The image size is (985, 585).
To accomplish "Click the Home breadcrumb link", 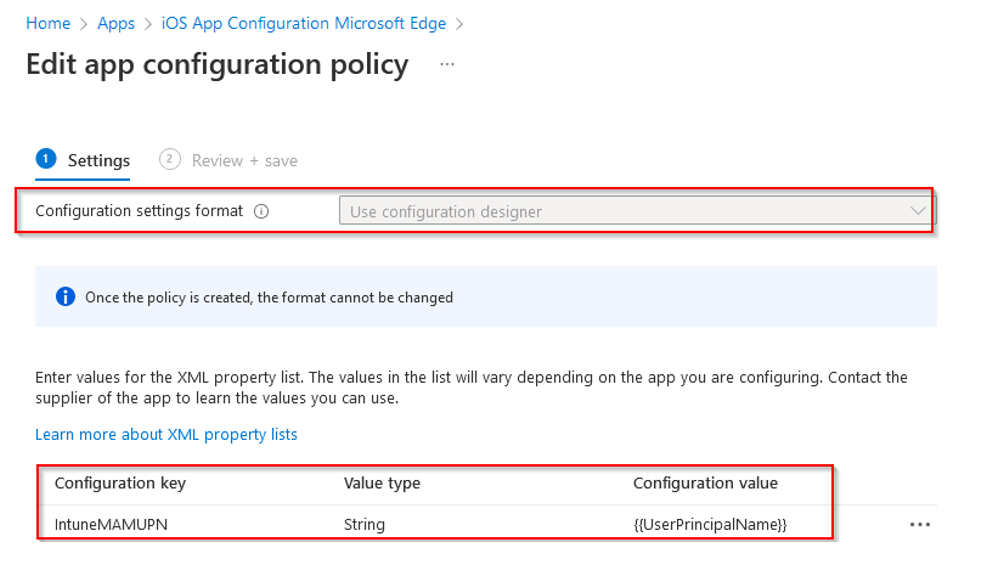I will pyautogui.click(x=48, y=23).
